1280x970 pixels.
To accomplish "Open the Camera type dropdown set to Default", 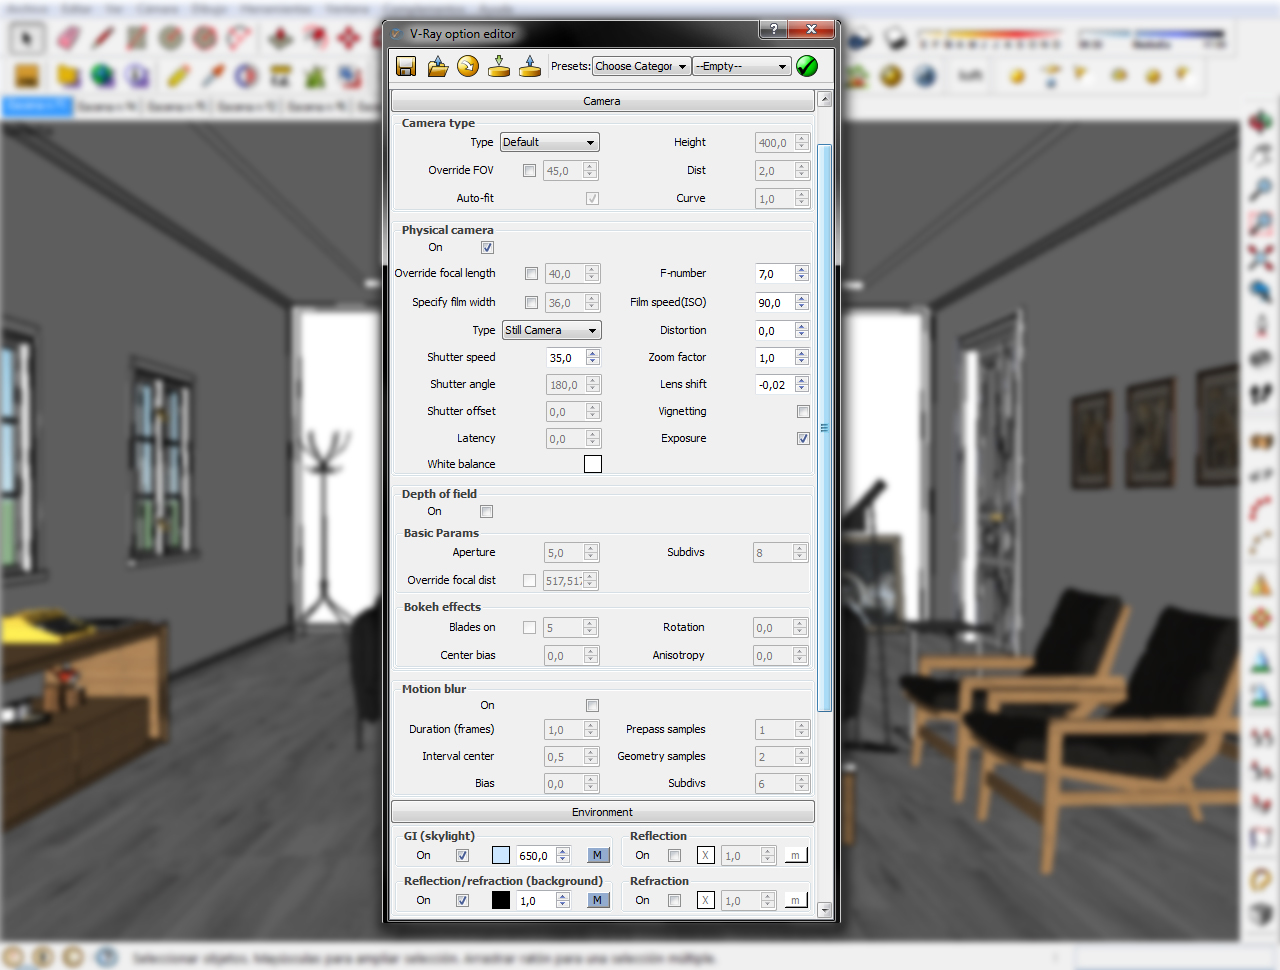I will [x=549, y=143].
